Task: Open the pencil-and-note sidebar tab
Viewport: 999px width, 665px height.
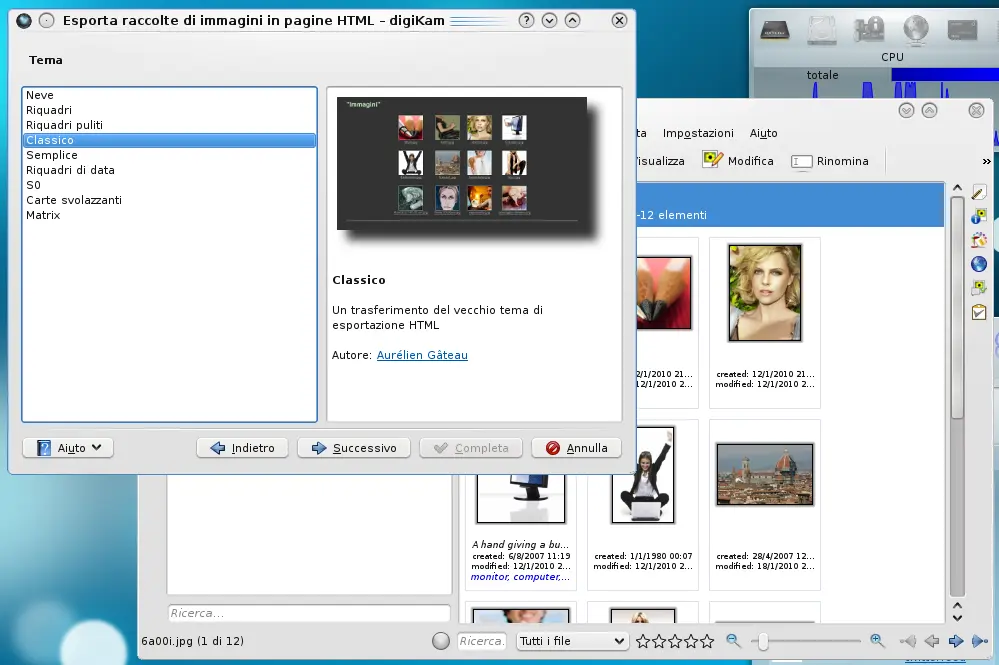Action: pos(979,192)
